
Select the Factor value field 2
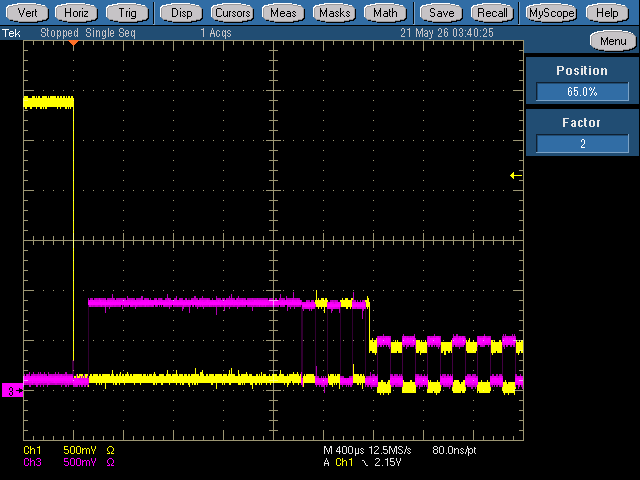click(x=582, y=143)
